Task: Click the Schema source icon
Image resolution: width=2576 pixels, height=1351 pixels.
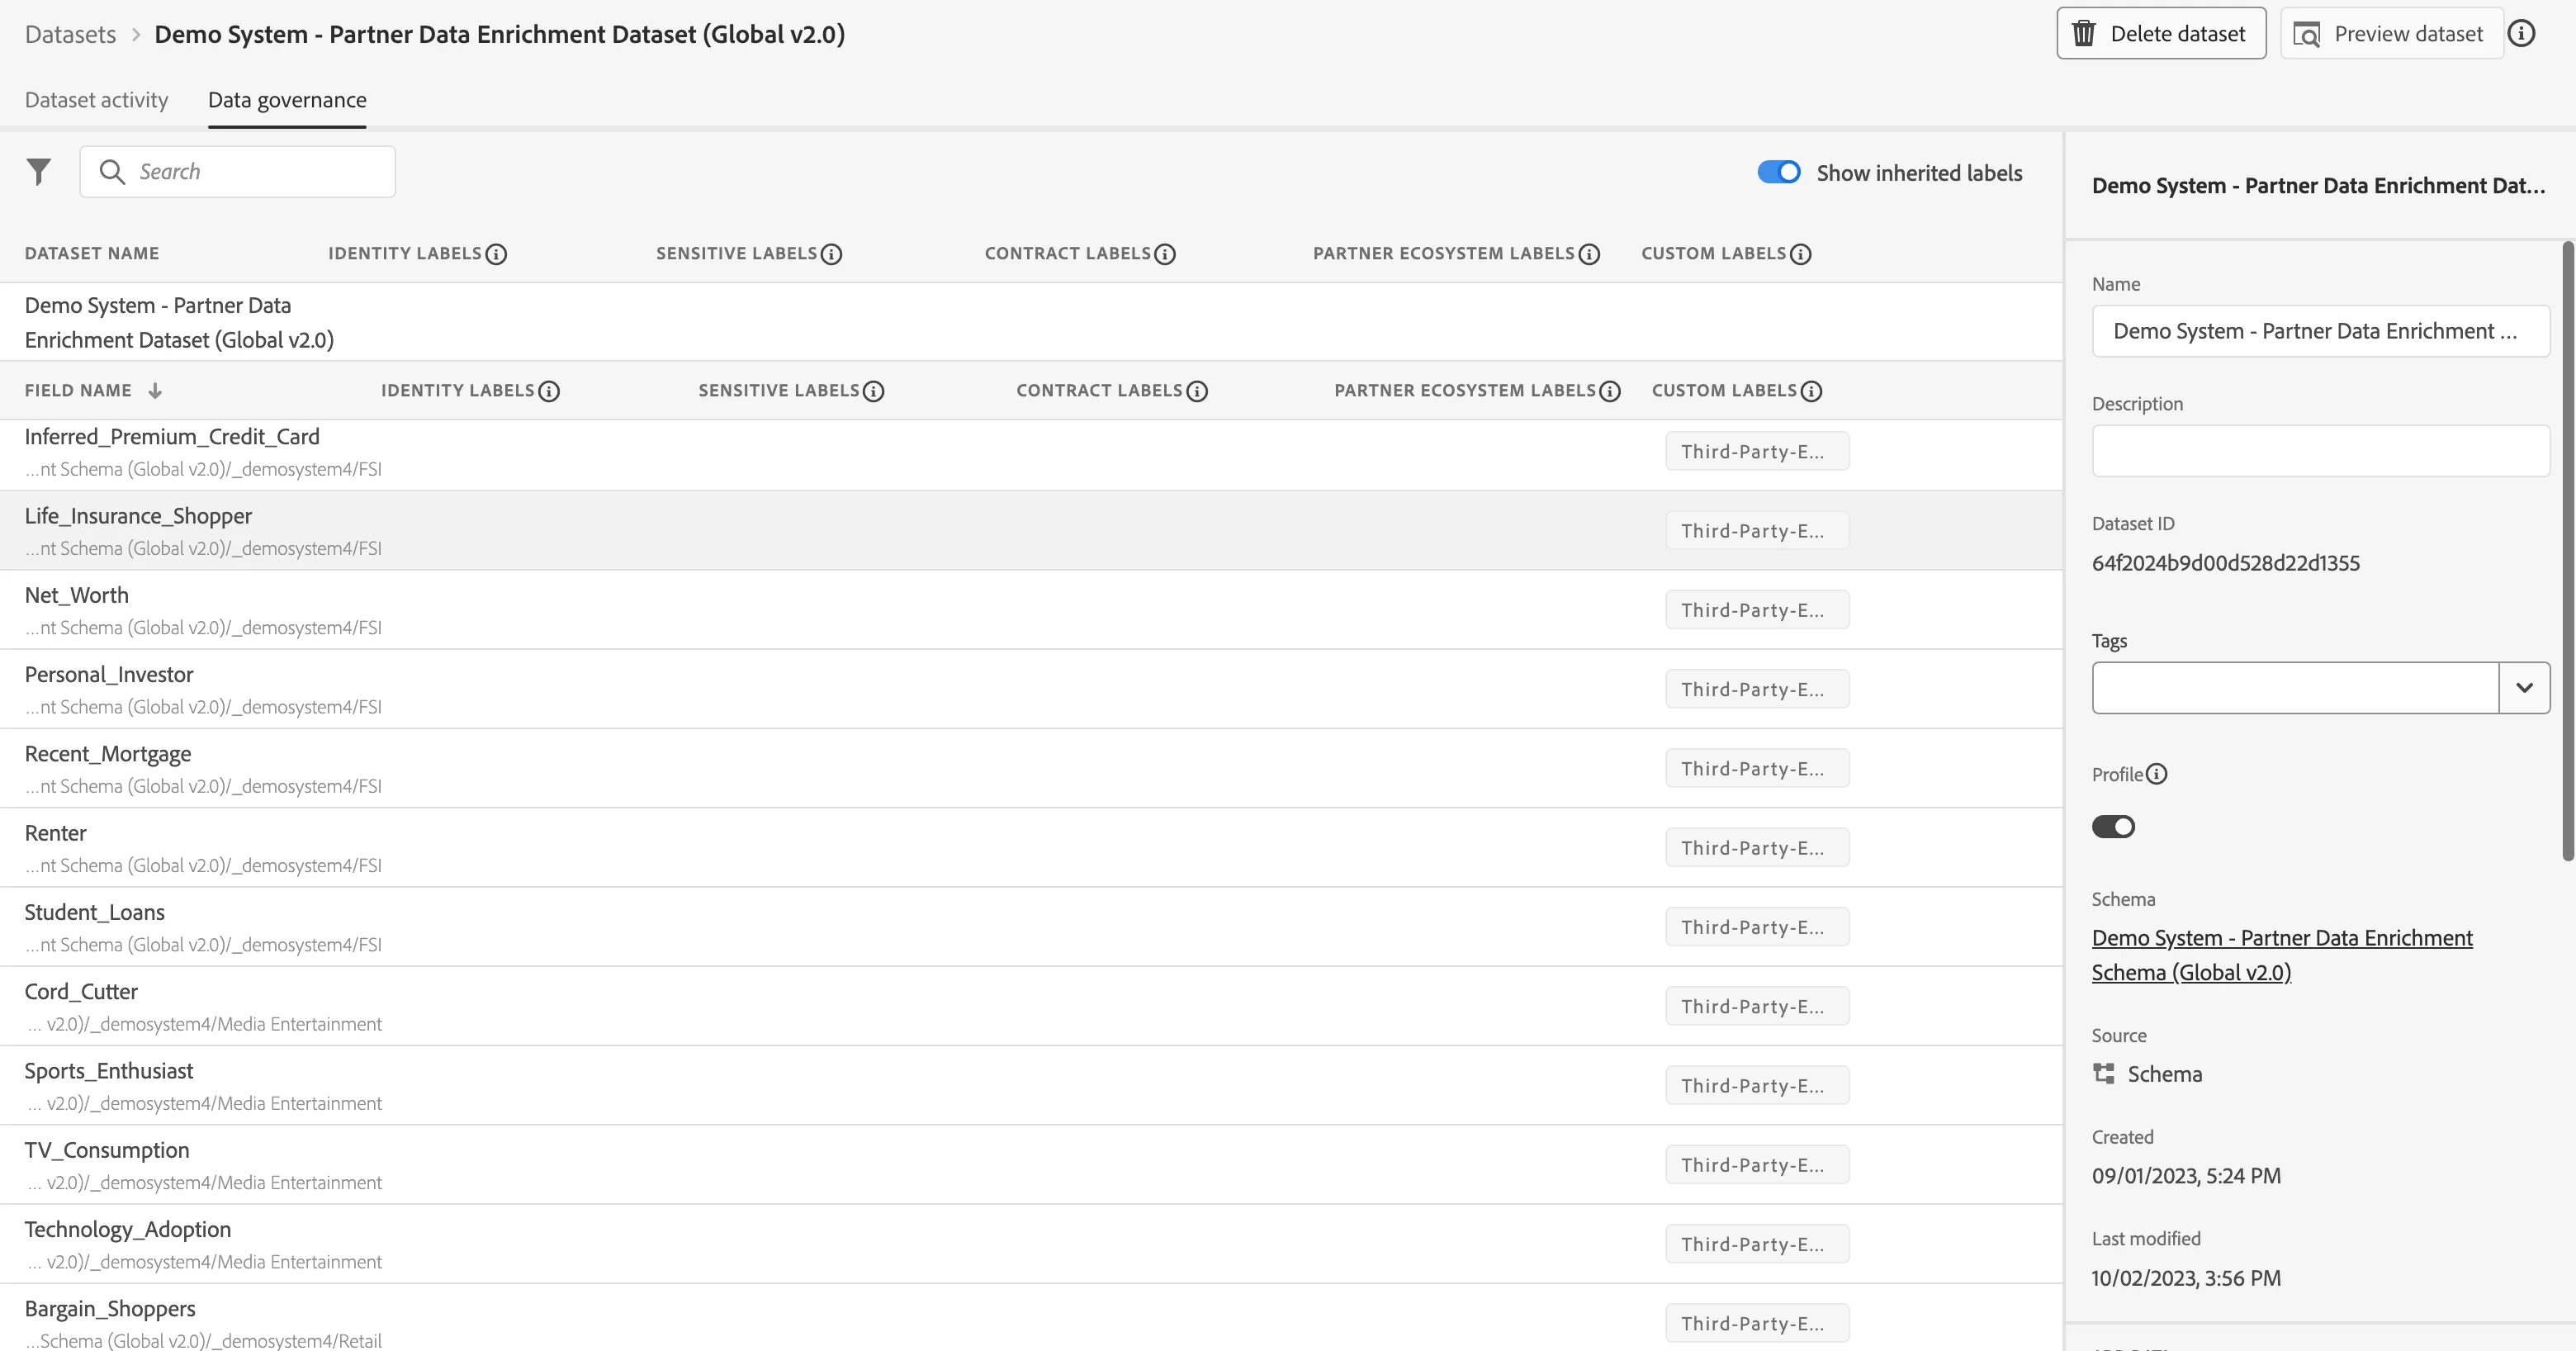Action: tap(2104, 1074)
